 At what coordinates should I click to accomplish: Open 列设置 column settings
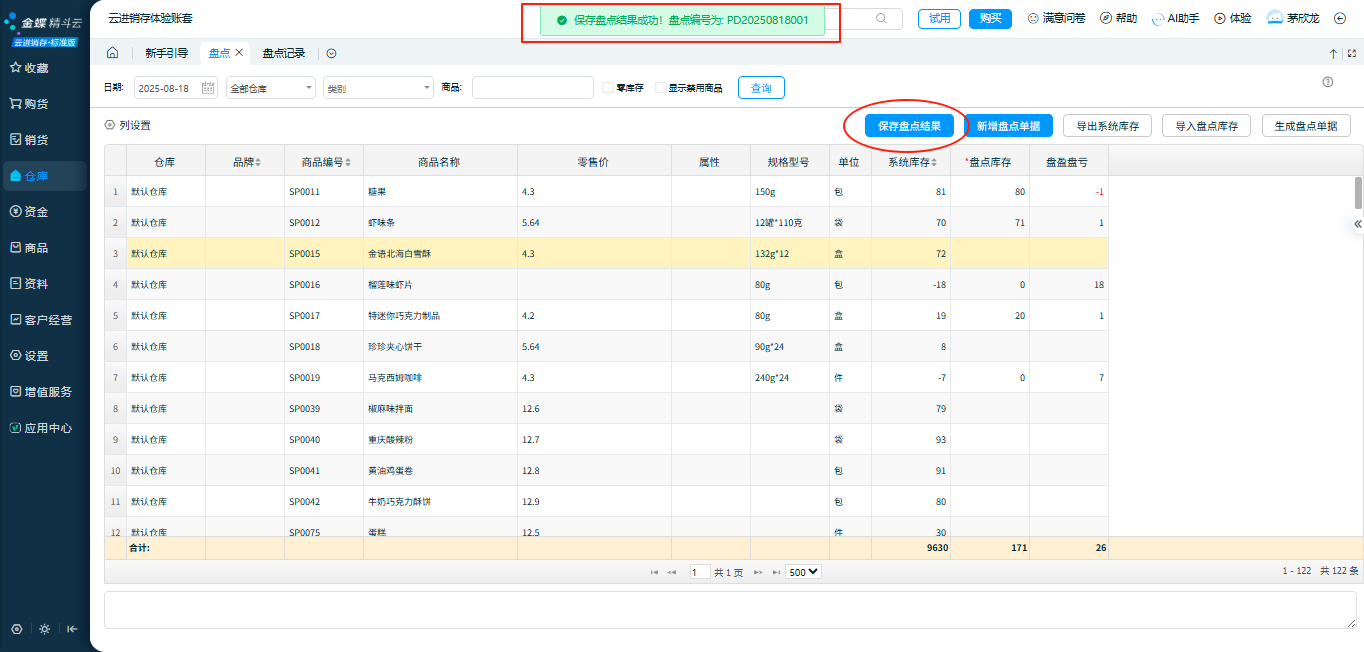tap(128, 126)
